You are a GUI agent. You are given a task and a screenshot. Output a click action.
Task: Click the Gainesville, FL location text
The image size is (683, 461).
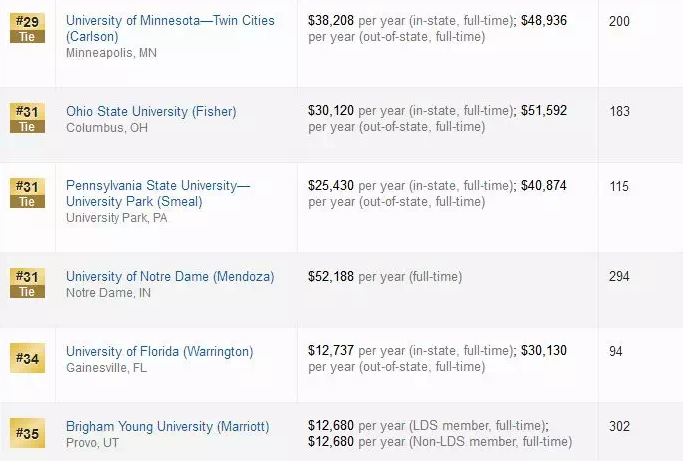[x=106, y=368]
